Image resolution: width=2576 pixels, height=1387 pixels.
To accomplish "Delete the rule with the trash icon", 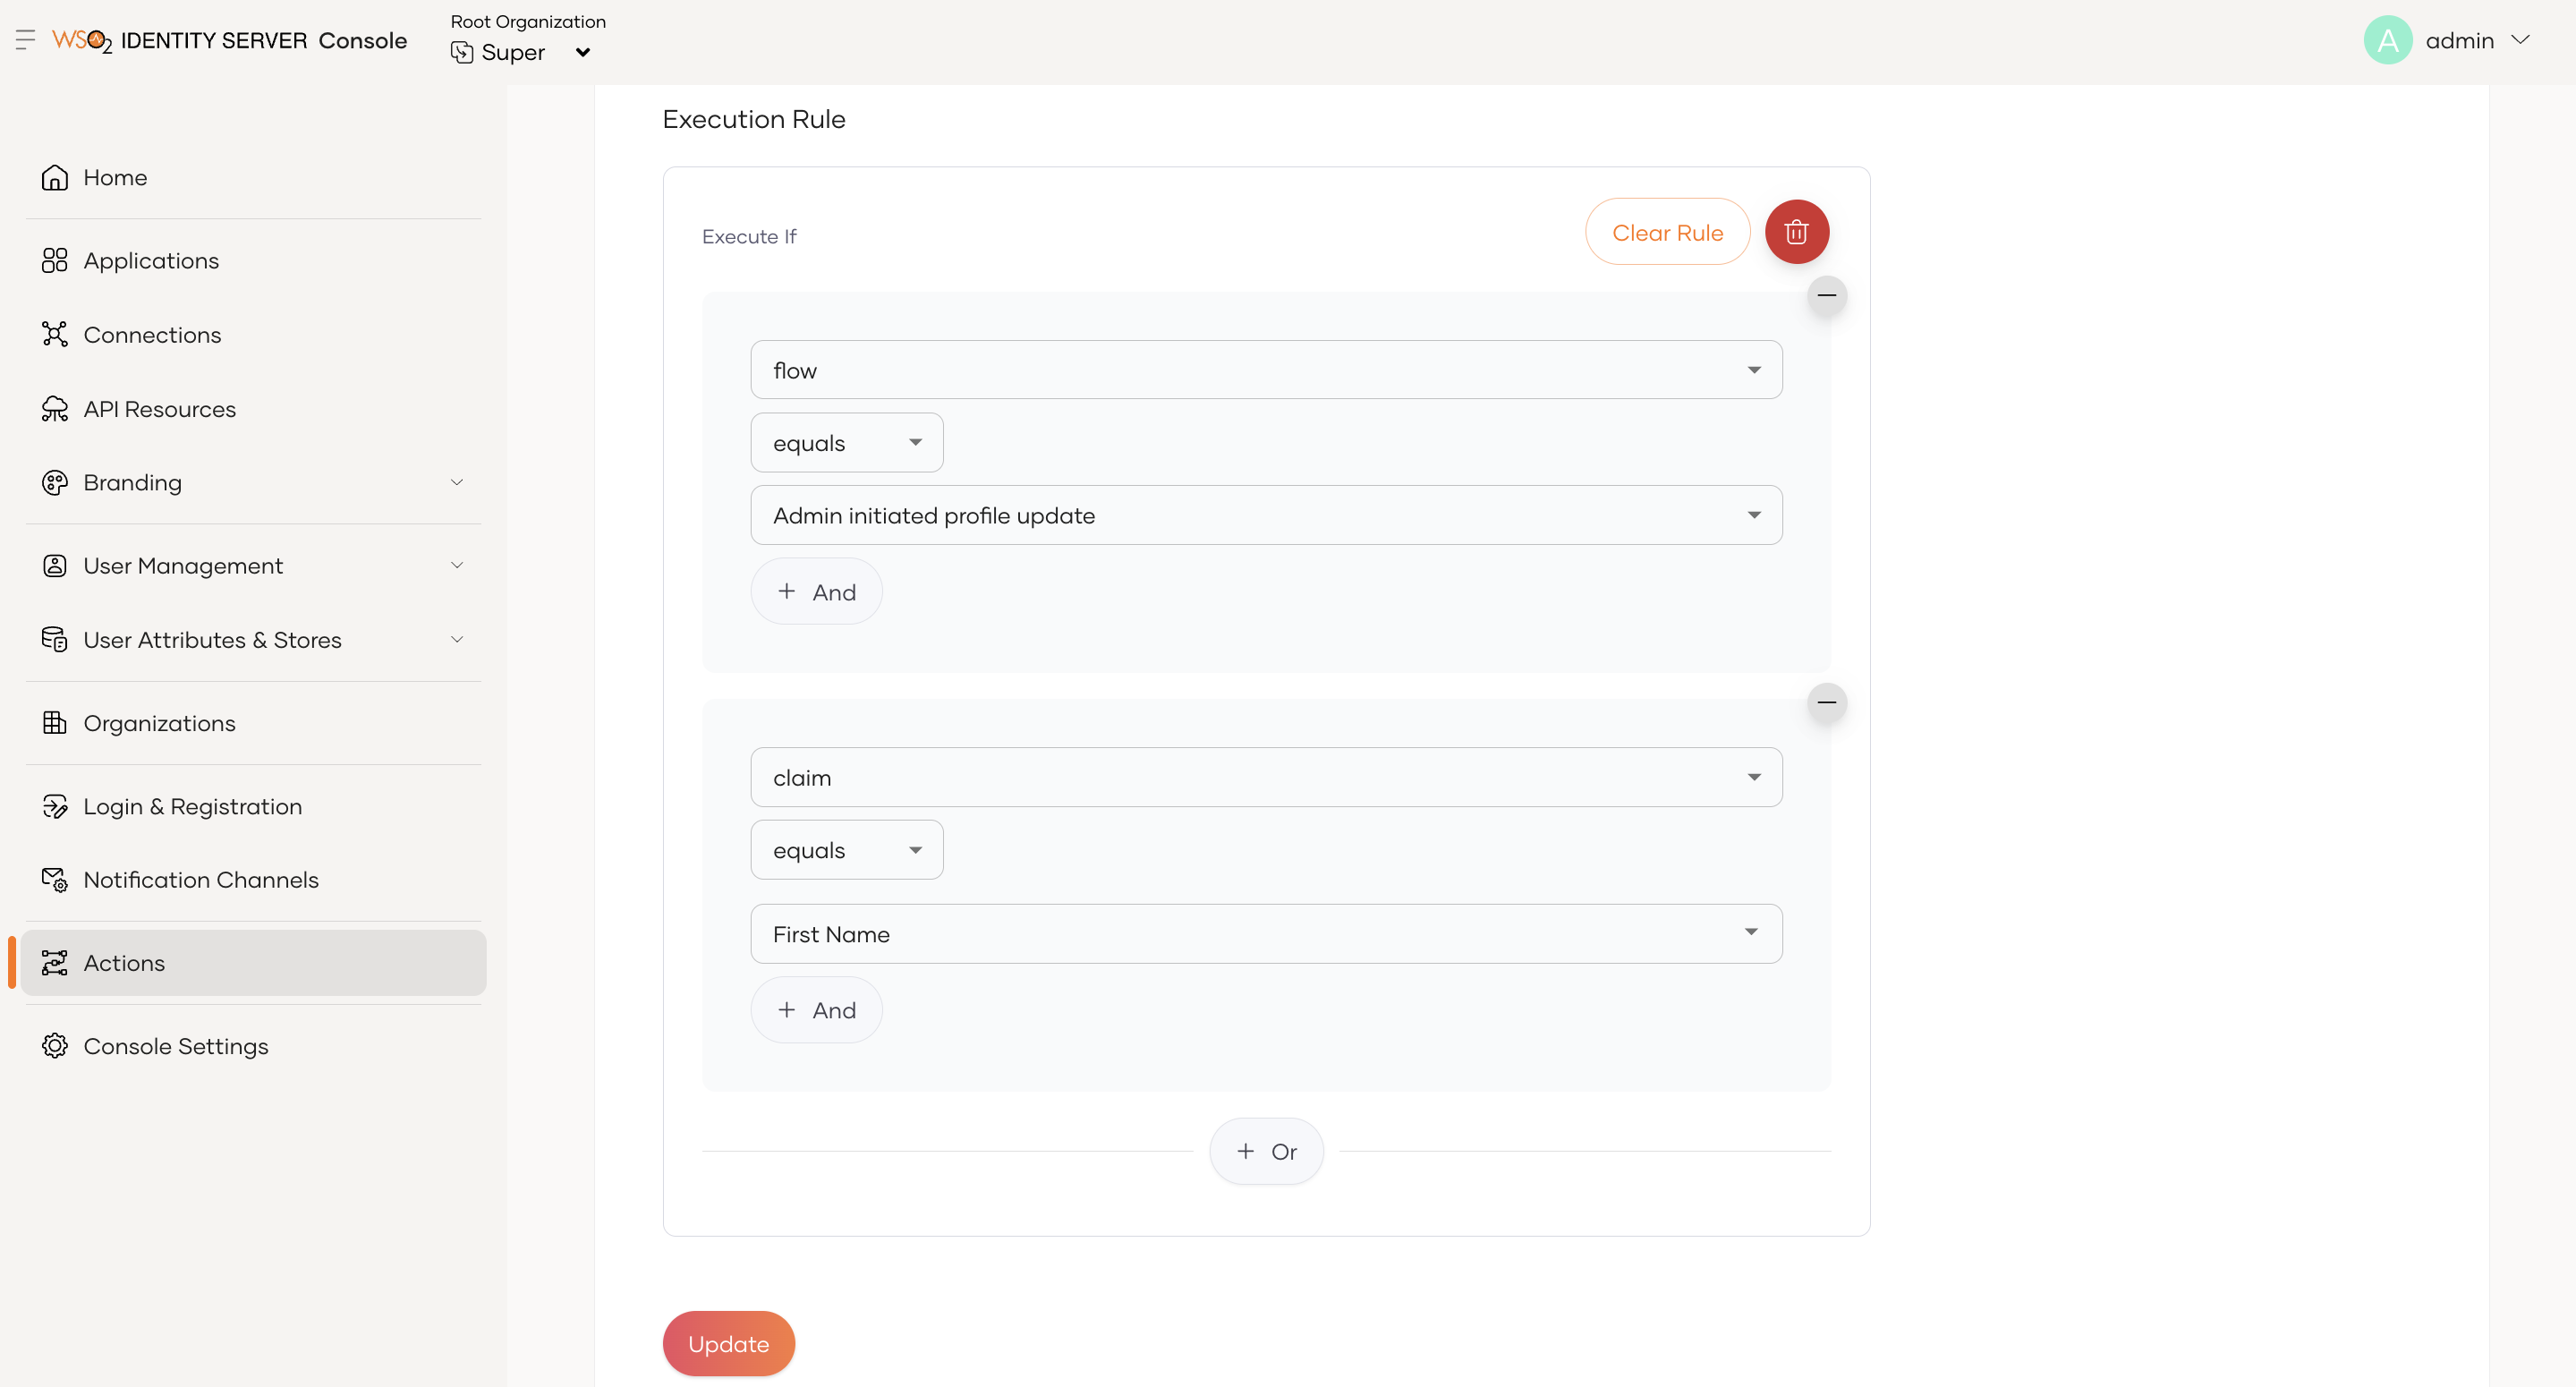I will pyautogui.click(x=1796, y=231).
